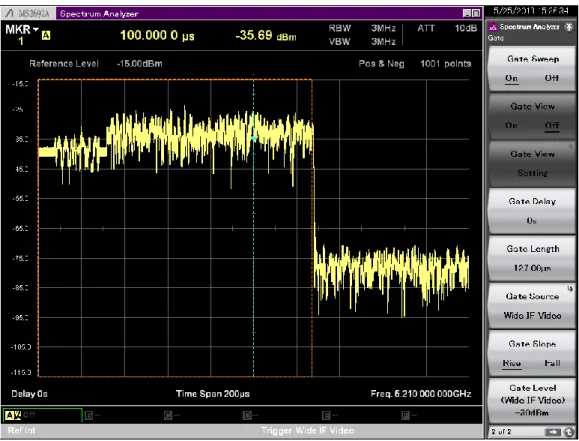Select the VBW 3MHz setting
Viewport: 579px width, 441px height.
tap(362, 42)
